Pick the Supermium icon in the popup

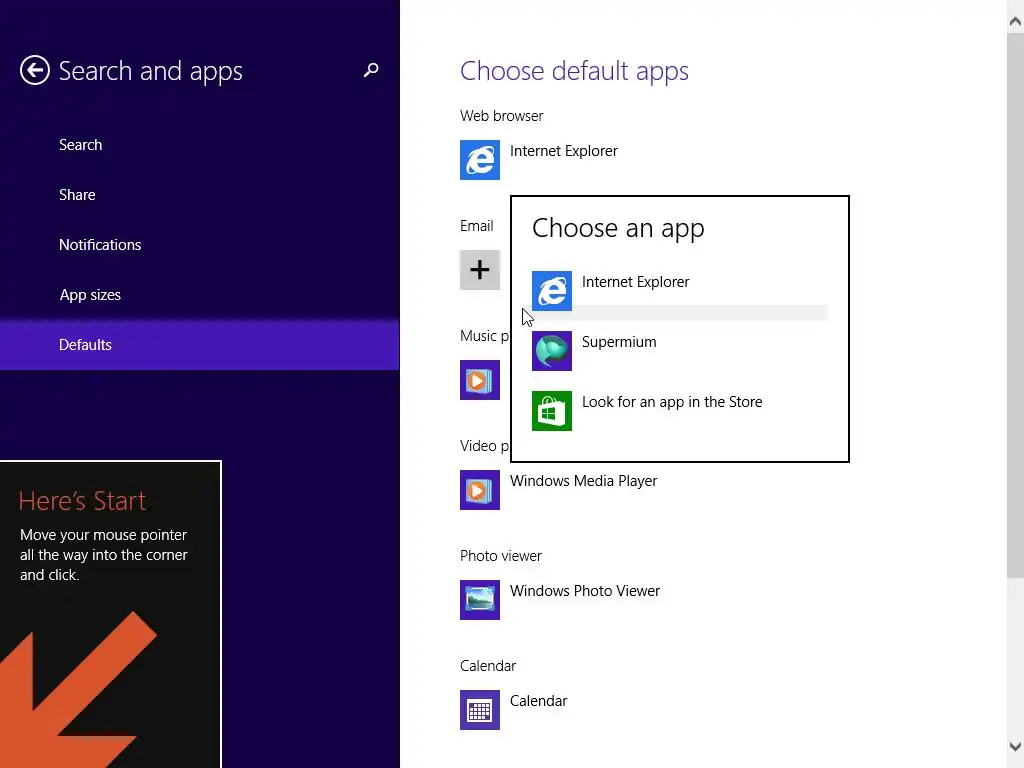coord(552,351)
